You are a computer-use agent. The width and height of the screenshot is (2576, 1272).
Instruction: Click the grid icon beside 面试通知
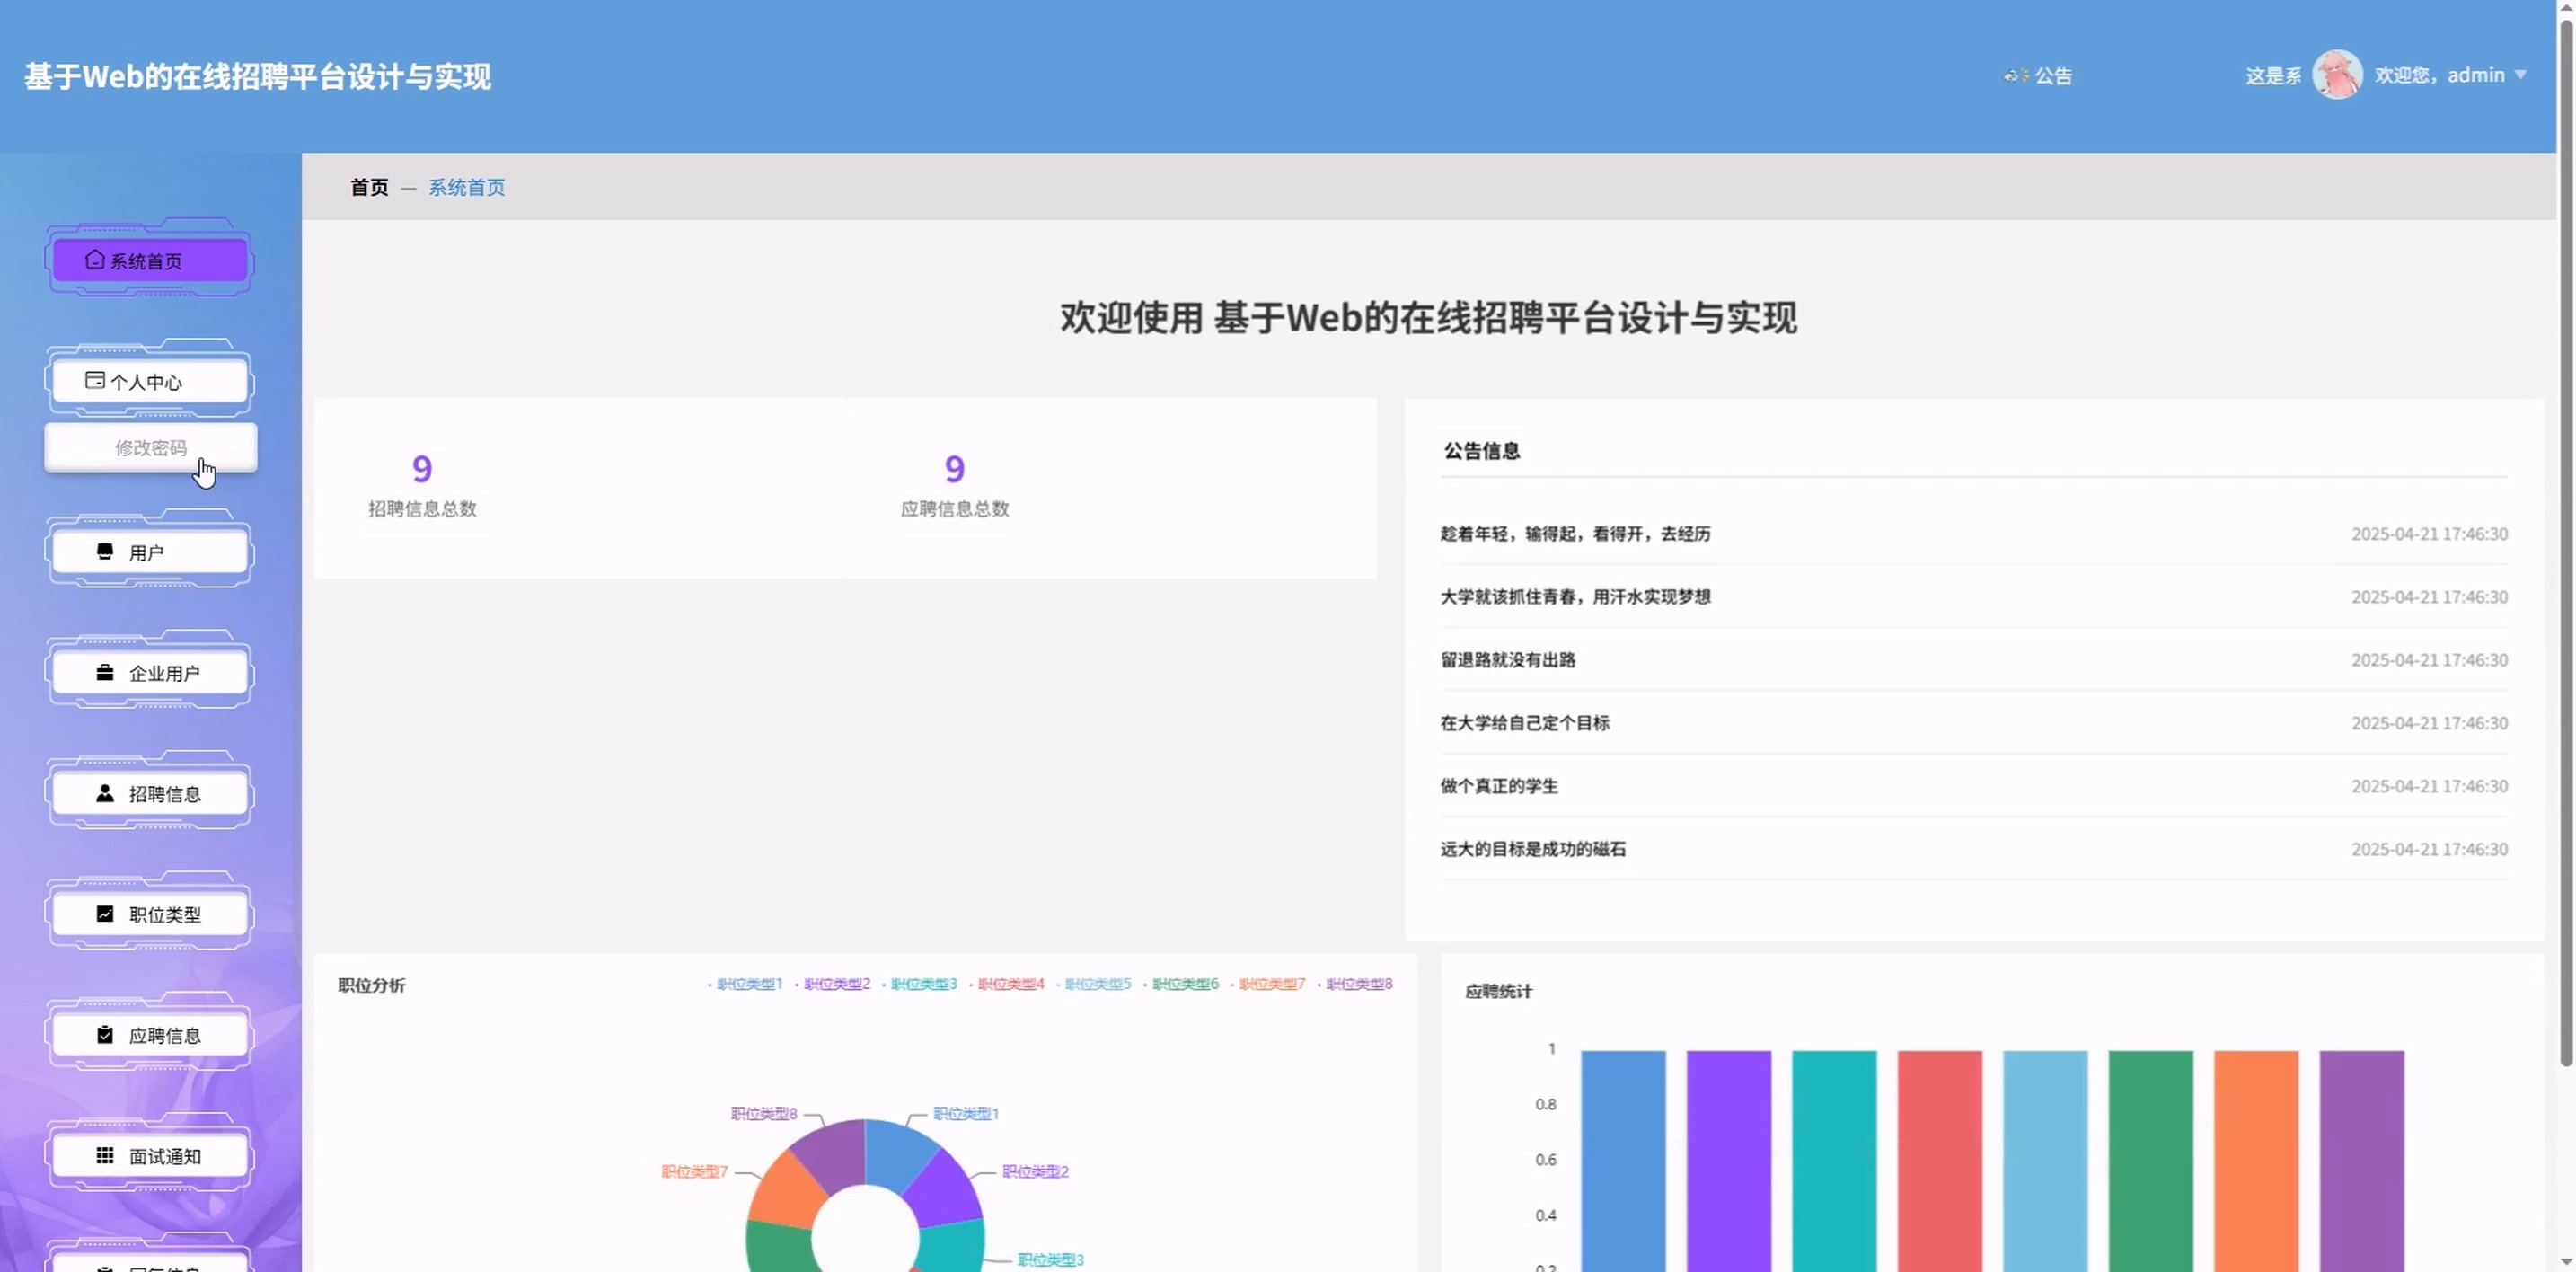pos(105,1156)
